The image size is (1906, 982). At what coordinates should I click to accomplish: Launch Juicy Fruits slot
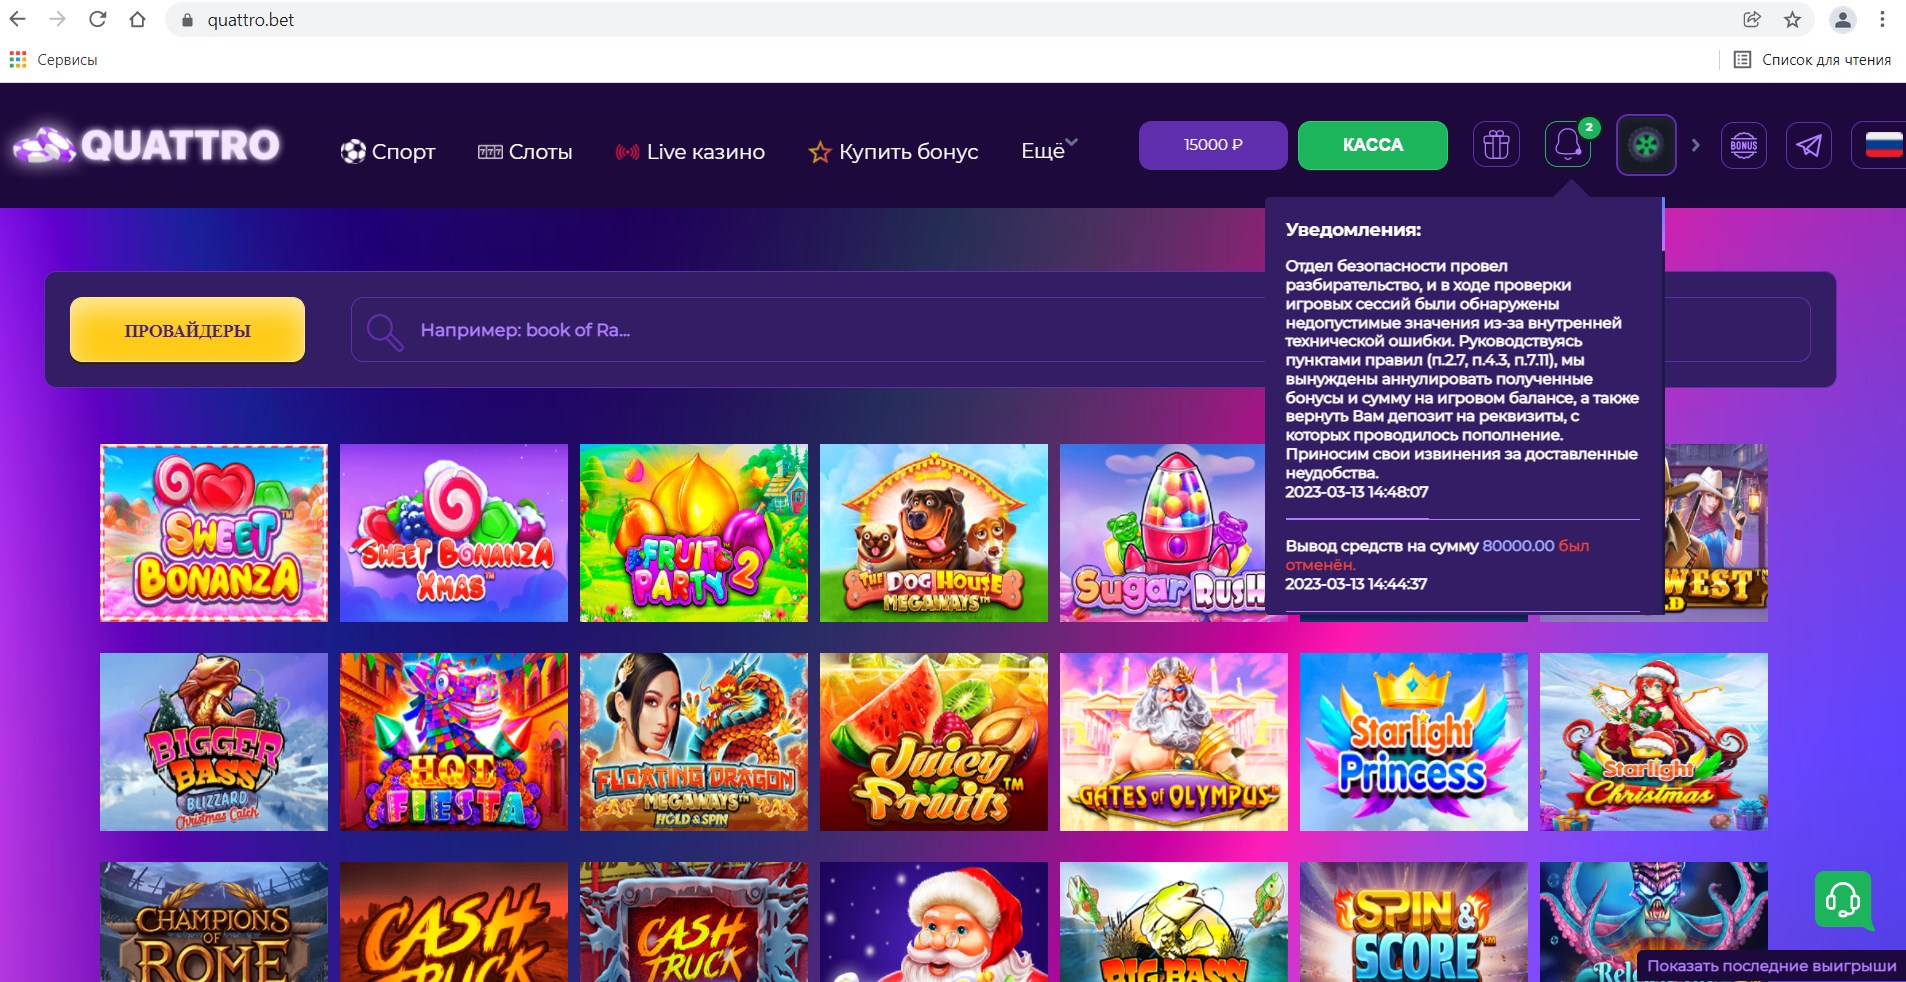pos(934,742)
